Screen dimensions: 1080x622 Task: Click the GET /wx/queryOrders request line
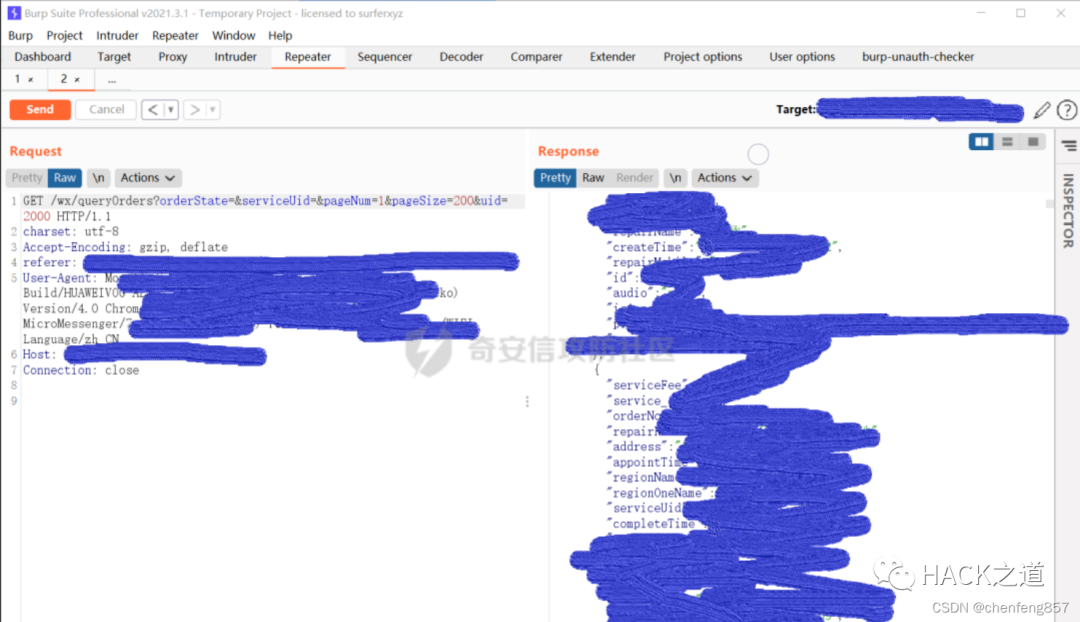point(265,208)
